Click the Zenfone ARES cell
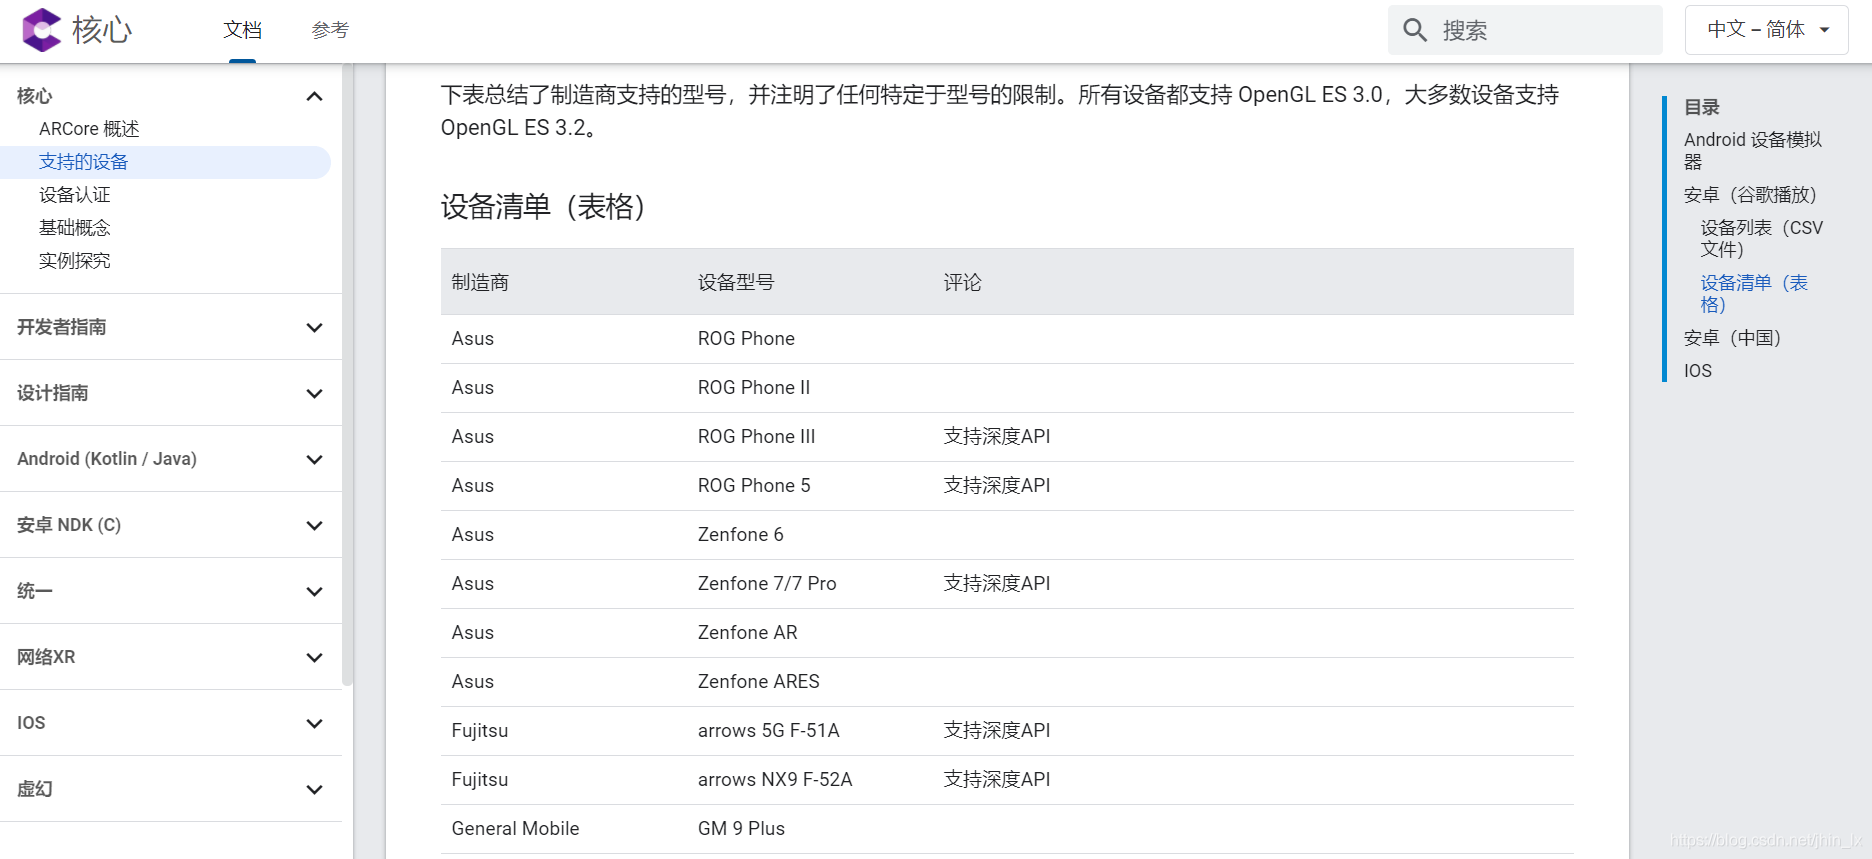 coord(759,682)
